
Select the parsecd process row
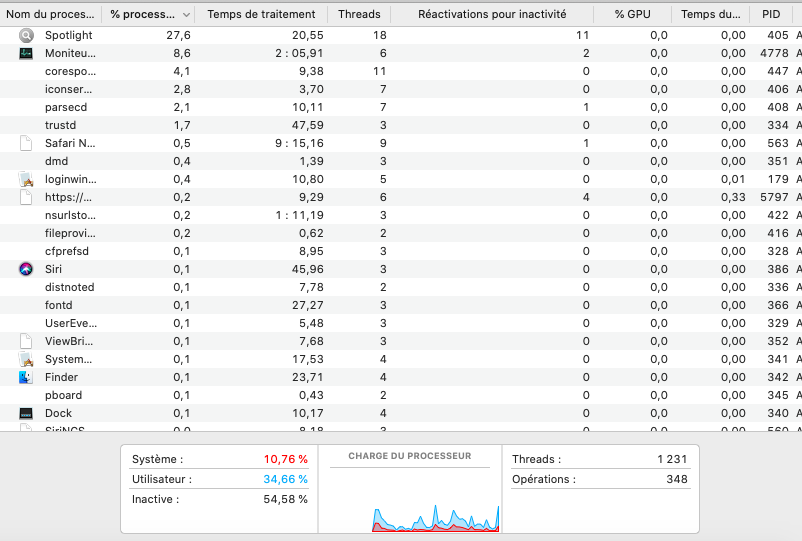(x=401, y=107)
